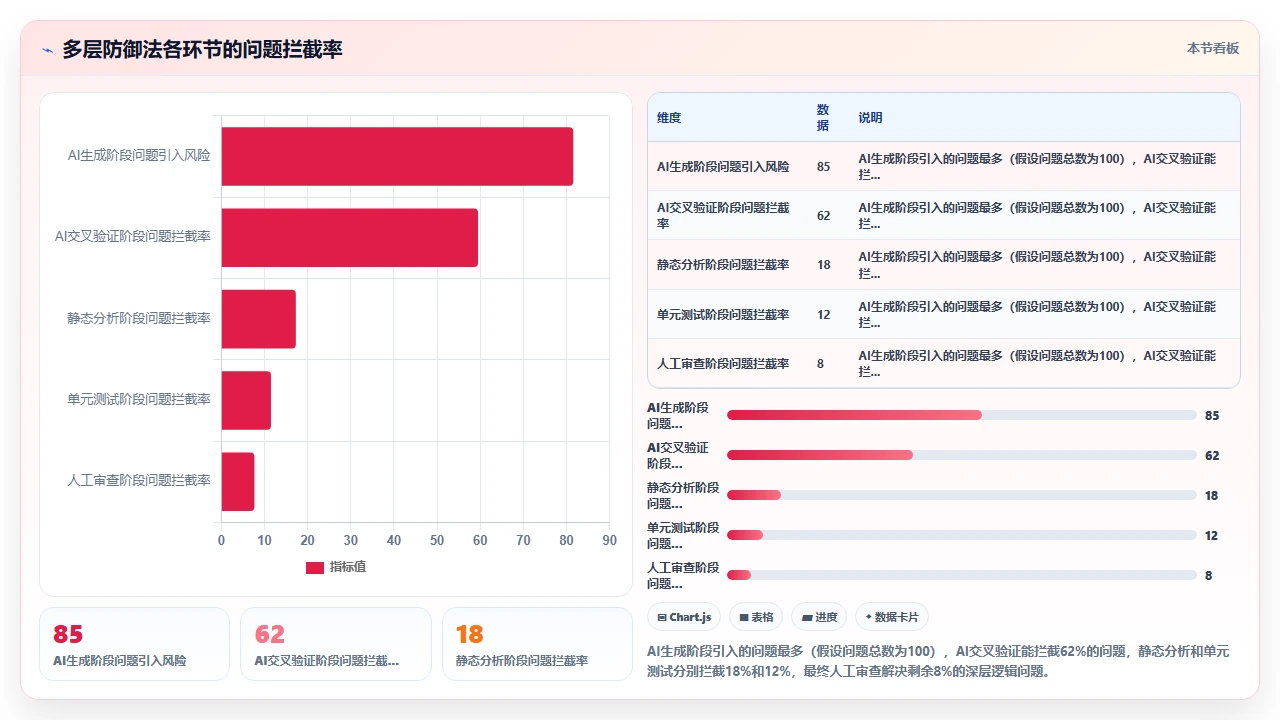Viewport: 1280px width, 720px height.
Task: Click value 62 in the table
Action: 823,216
